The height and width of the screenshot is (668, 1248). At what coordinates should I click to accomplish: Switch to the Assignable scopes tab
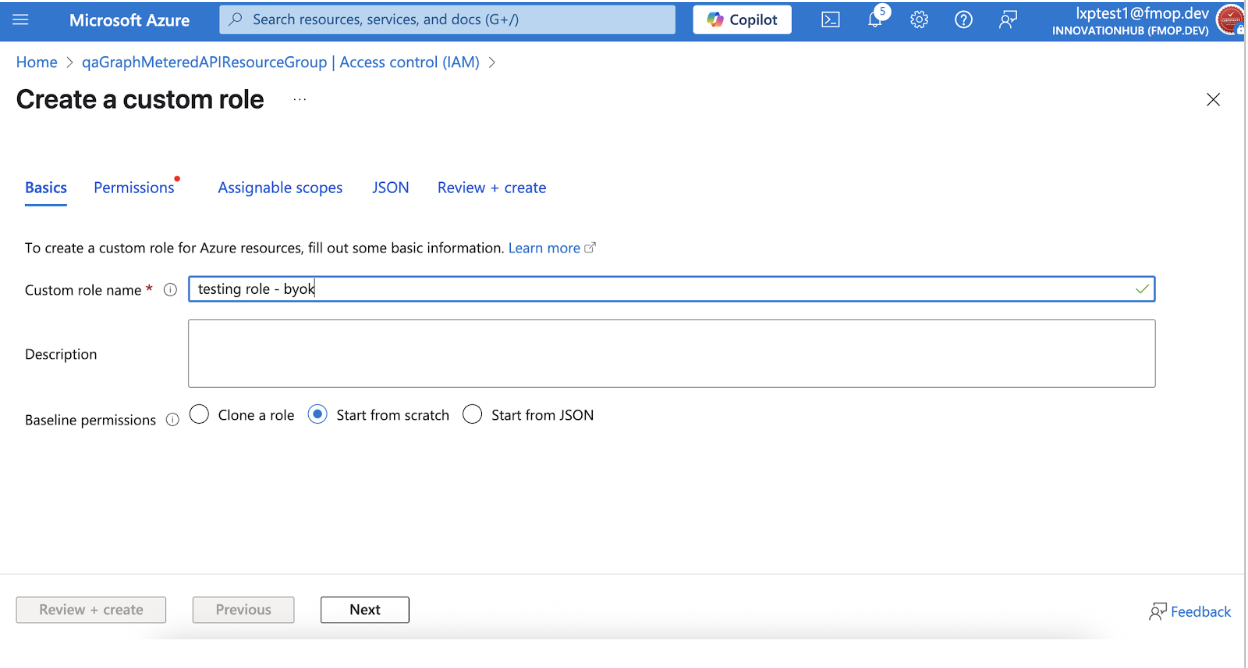[x=280, y=188]
